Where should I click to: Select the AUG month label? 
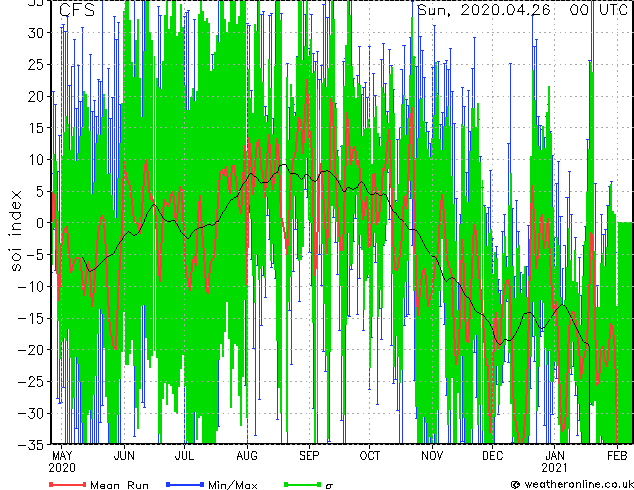coord(247,456)
